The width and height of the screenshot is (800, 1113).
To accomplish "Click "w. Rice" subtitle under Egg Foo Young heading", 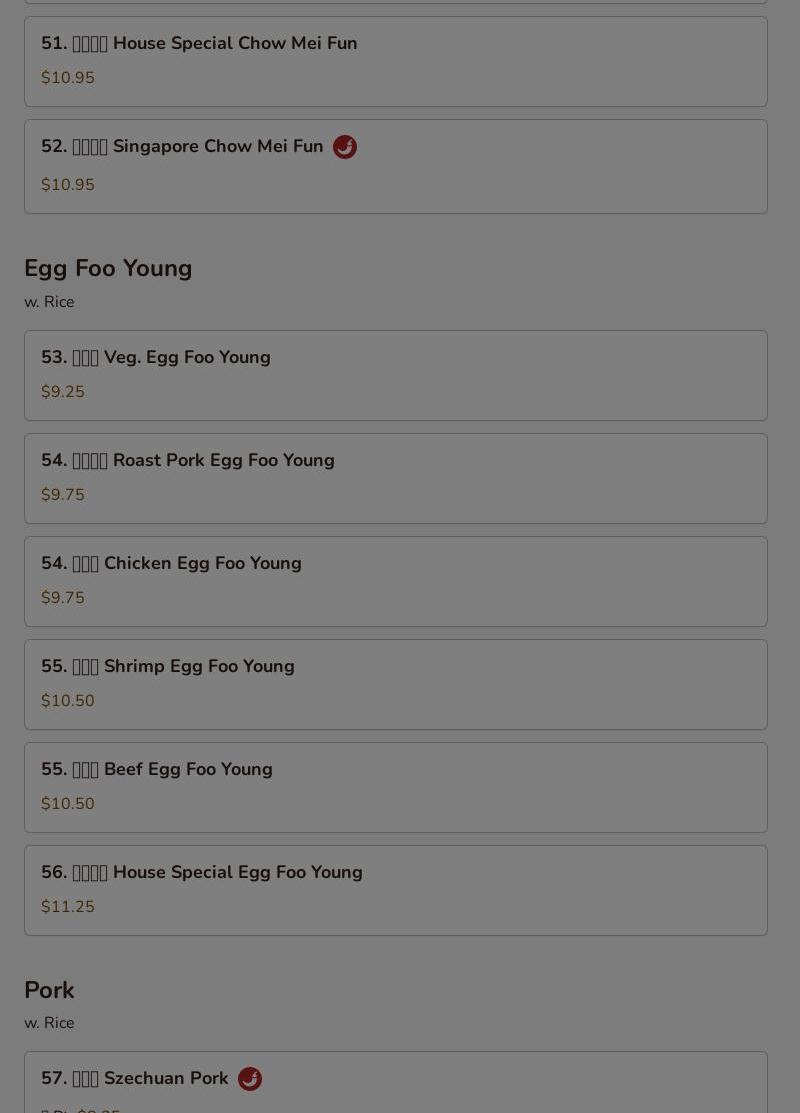I will tap(49, 302).
